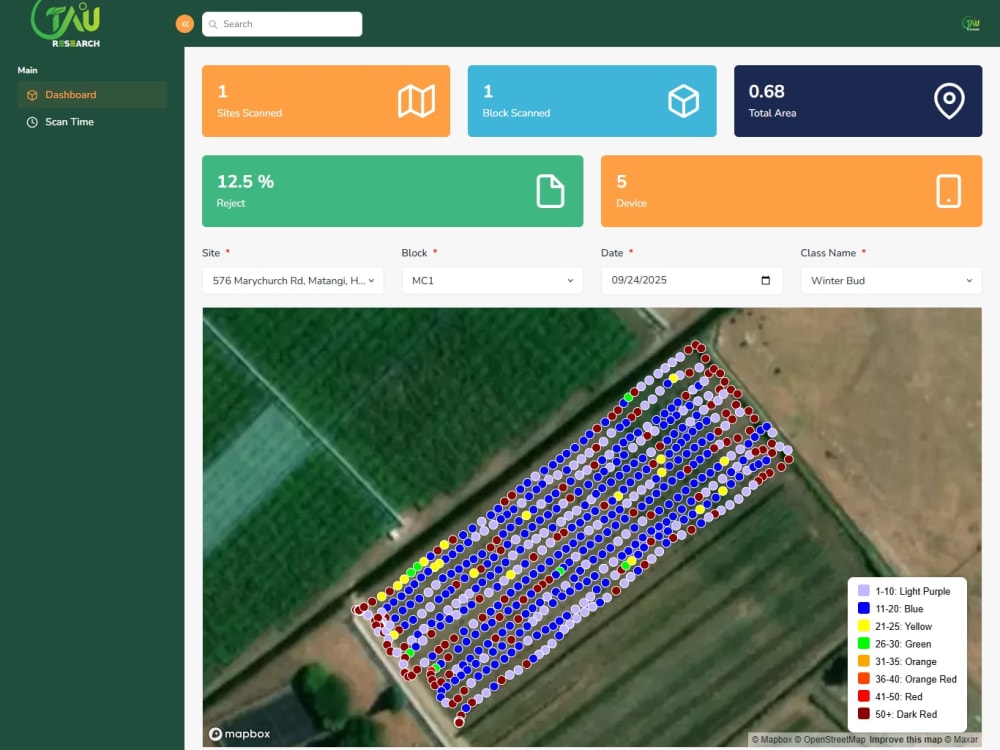Image resolution: width=1000 pixels, height=750 pixels.
Task: Click into the Search input field
Action: (x=282, y=24)
